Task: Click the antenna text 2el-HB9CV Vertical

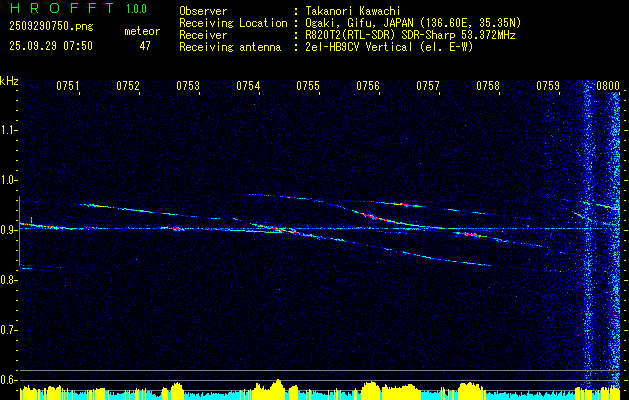Action: (358, 47)
